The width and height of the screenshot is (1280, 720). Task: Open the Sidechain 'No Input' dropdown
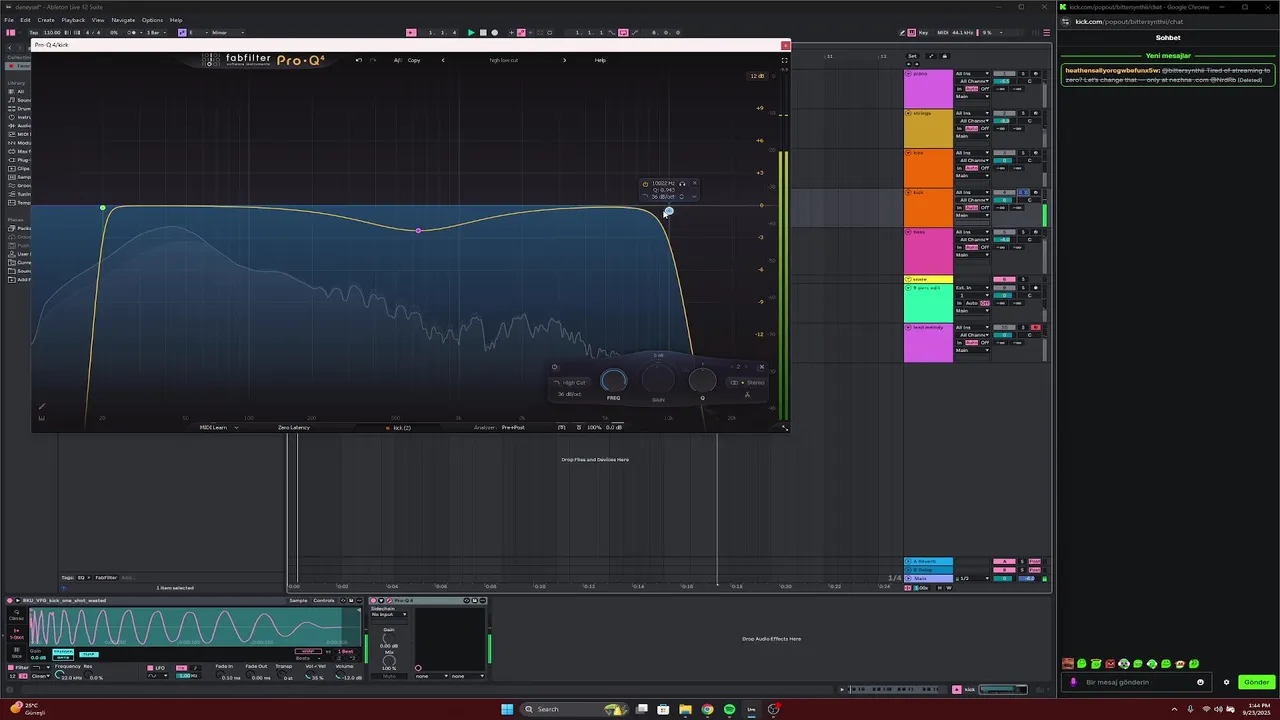389,615
